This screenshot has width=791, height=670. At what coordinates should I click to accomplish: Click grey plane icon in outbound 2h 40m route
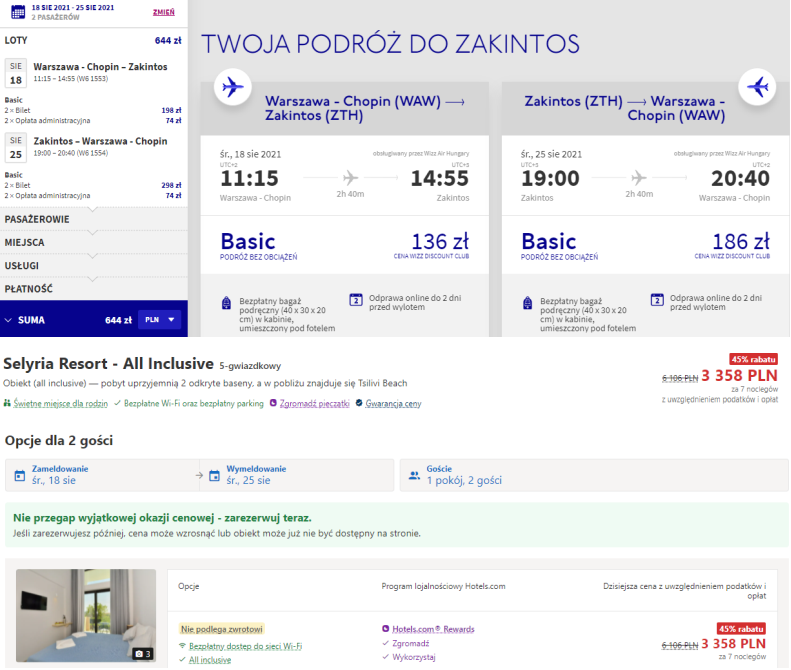point(351,178)
